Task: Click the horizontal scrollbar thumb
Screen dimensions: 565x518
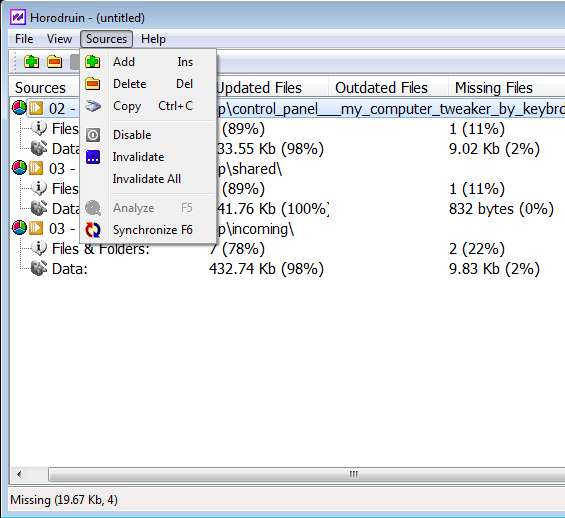Action: tap(307, 474)
